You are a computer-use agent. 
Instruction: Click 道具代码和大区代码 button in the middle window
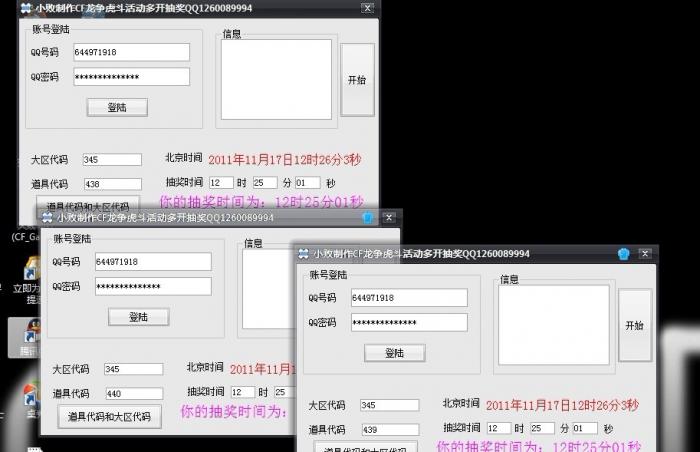(109, 417)
